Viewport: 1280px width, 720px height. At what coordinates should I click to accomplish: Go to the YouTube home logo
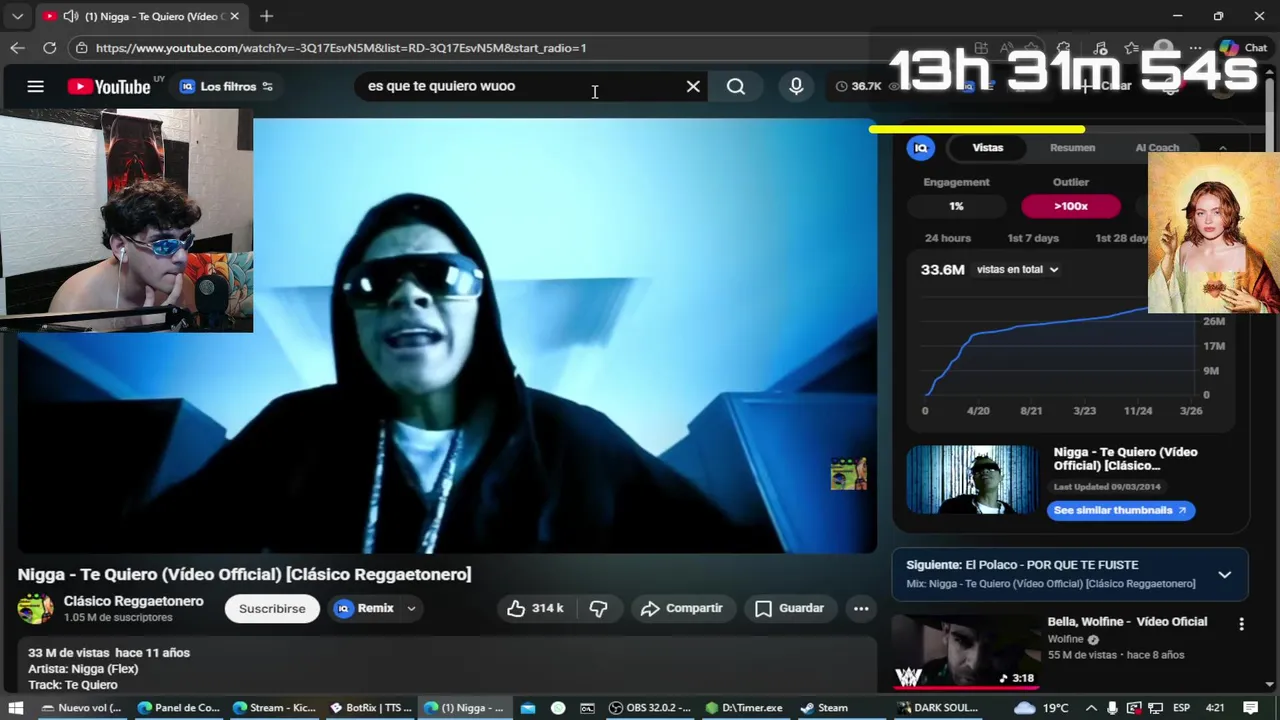pos(109,87)
